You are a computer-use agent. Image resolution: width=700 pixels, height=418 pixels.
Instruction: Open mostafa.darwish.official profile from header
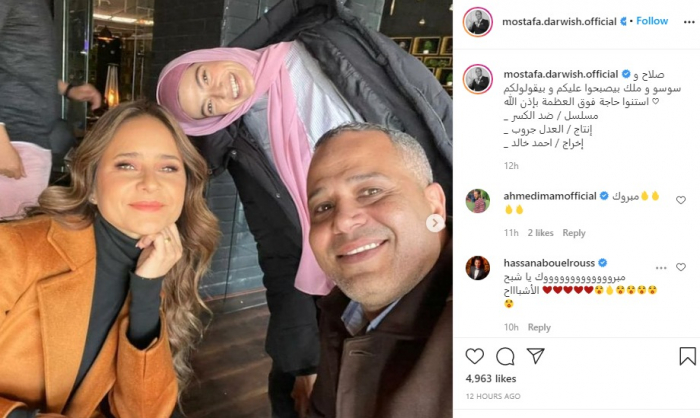(559, 21)
